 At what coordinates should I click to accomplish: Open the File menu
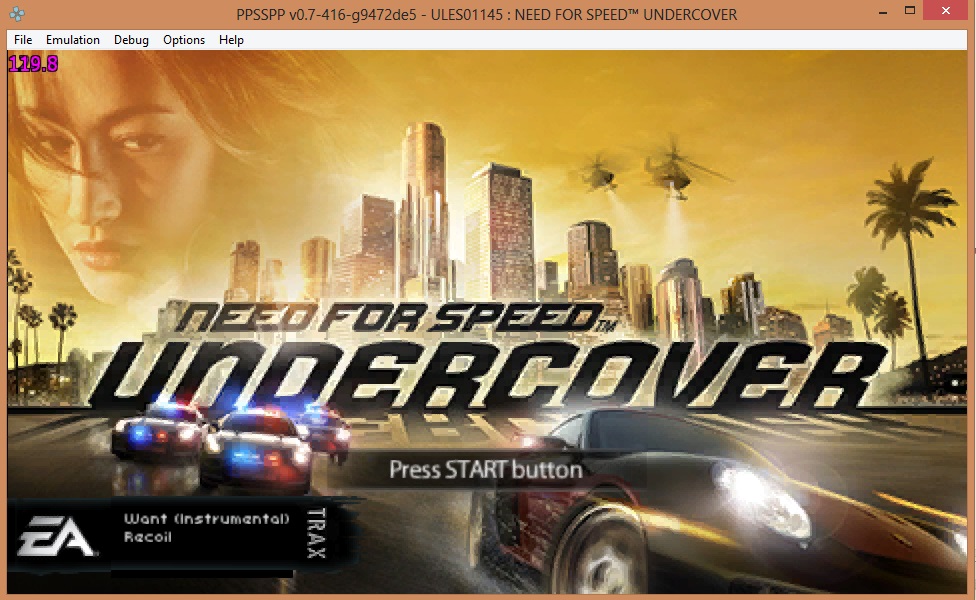[x=23, y=40]
